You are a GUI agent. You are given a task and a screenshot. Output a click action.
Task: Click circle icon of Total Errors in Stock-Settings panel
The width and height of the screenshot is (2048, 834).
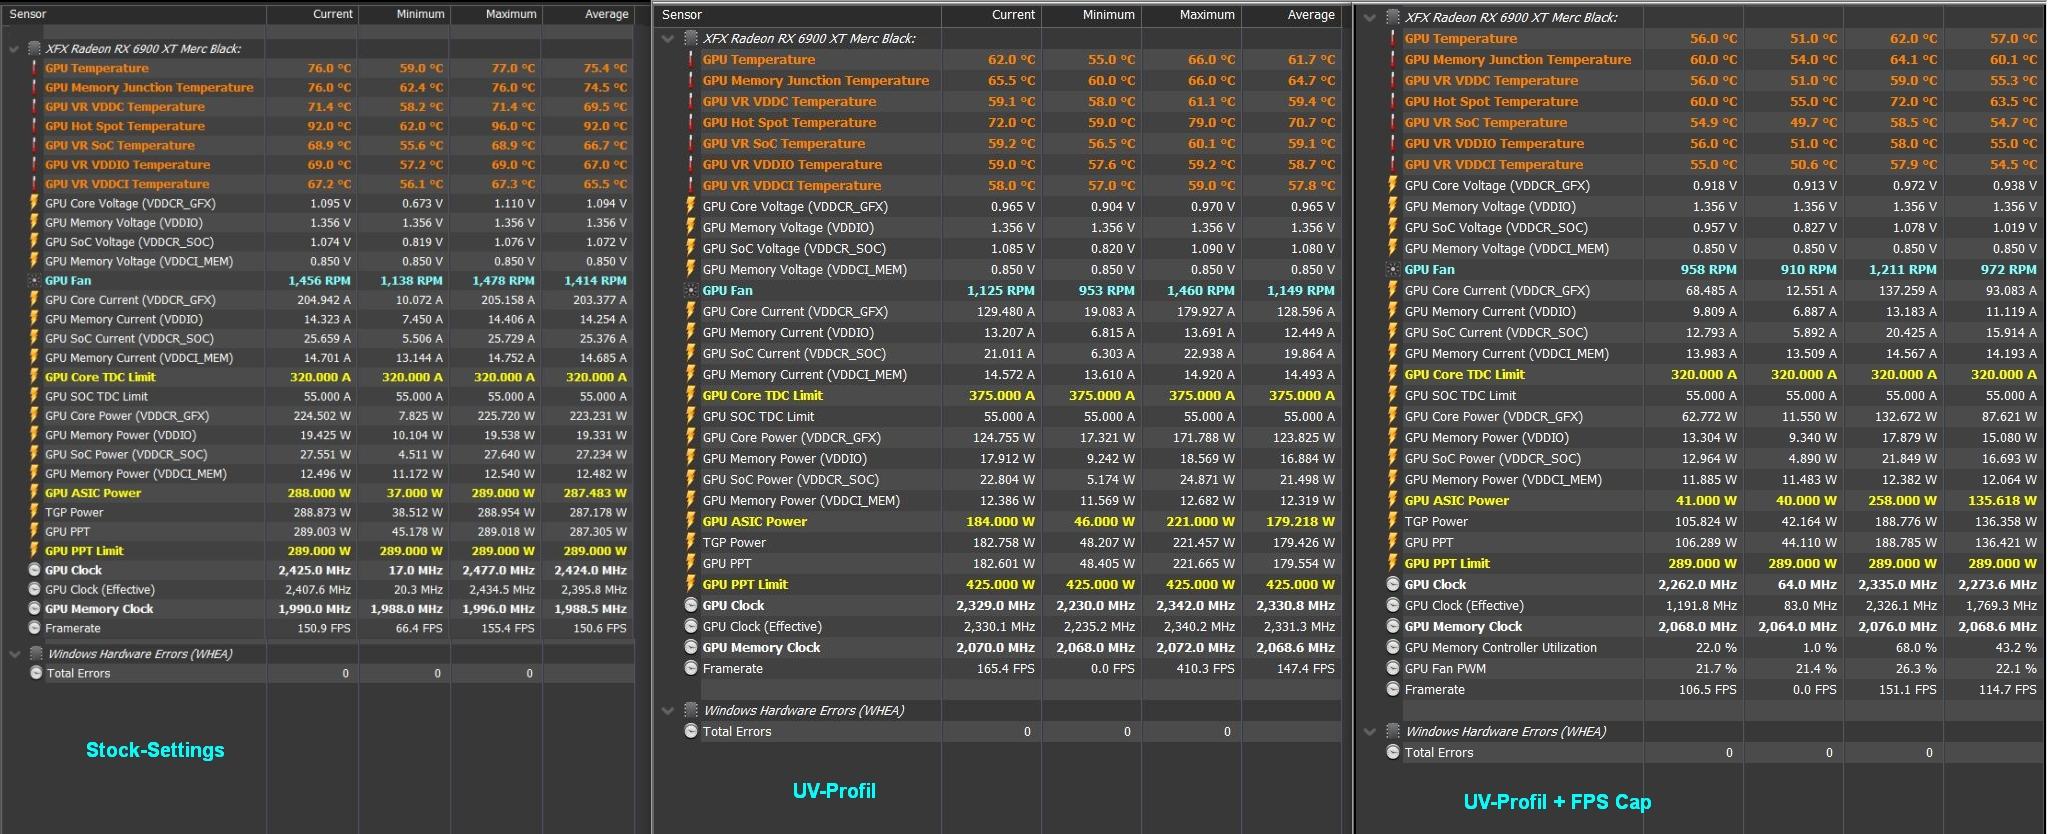(35, 673)
